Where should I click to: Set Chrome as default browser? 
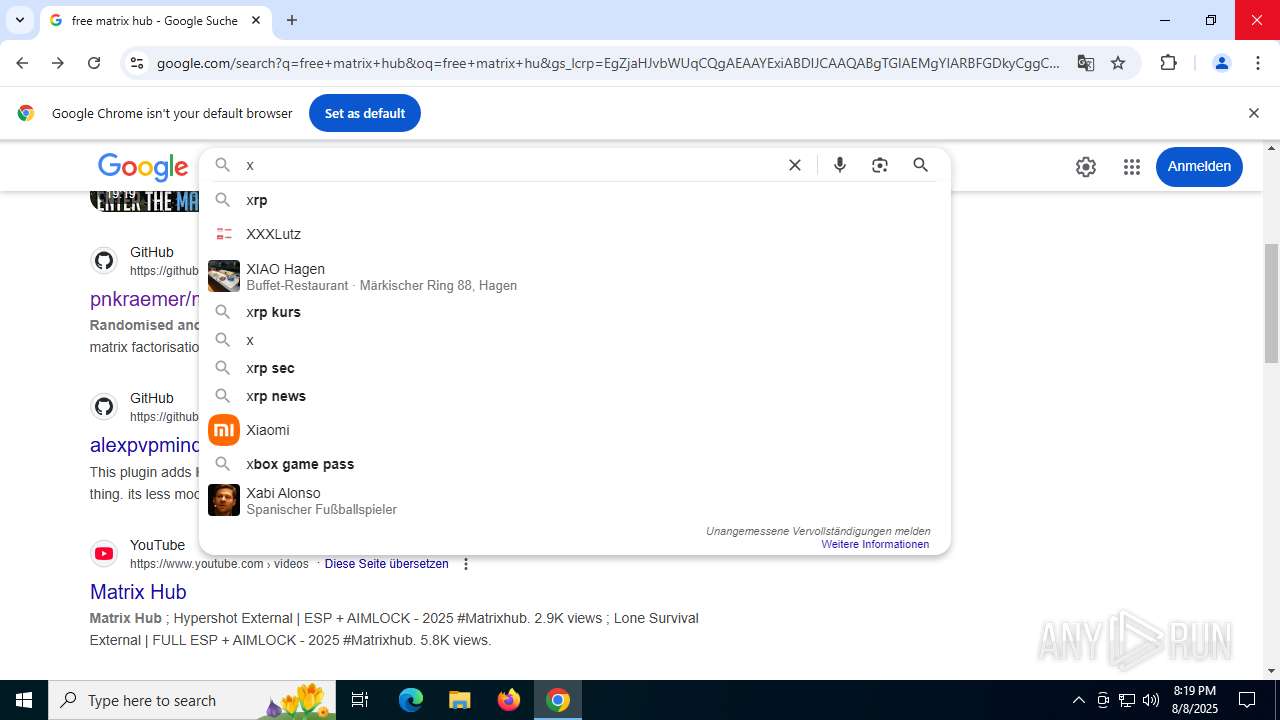tap(364, 113)
